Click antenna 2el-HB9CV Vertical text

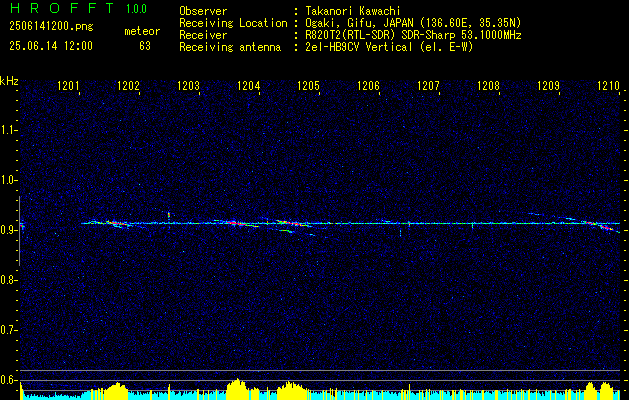[359, 47]
